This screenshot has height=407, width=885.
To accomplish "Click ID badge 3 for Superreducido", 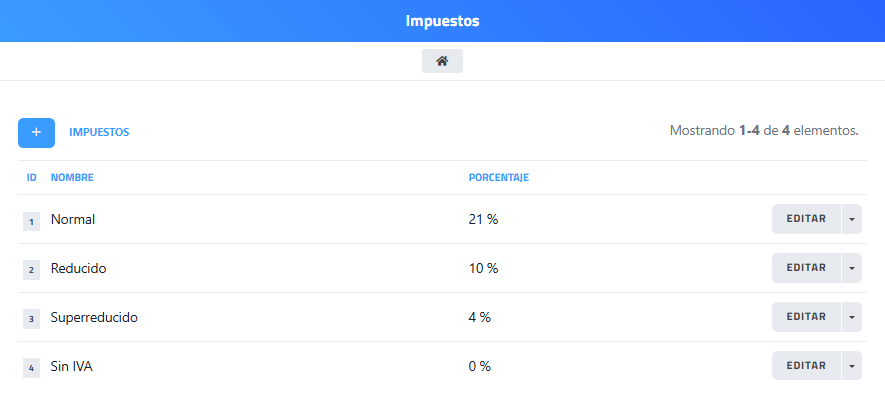I will (x=31, y=318).
